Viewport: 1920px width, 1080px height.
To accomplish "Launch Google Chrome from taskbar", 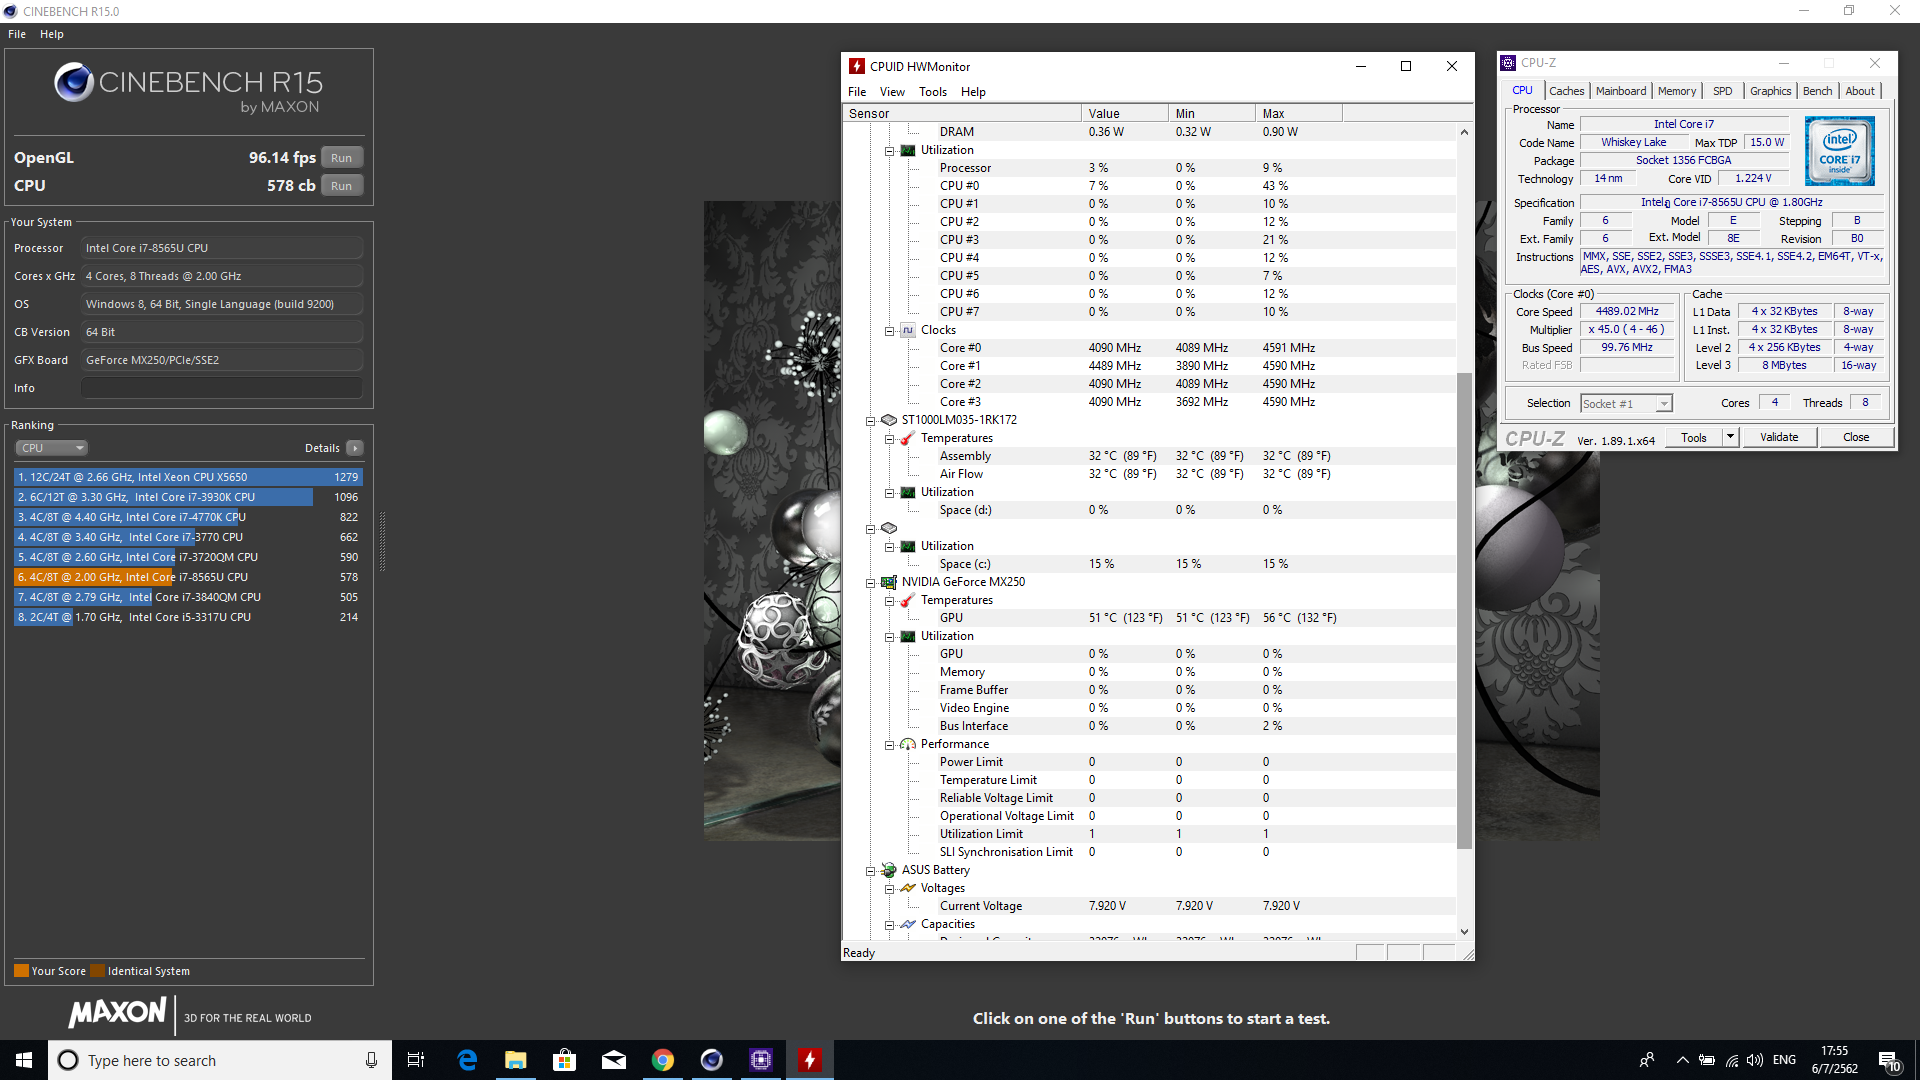I will pyautogui.click(x=662, y=1060).
